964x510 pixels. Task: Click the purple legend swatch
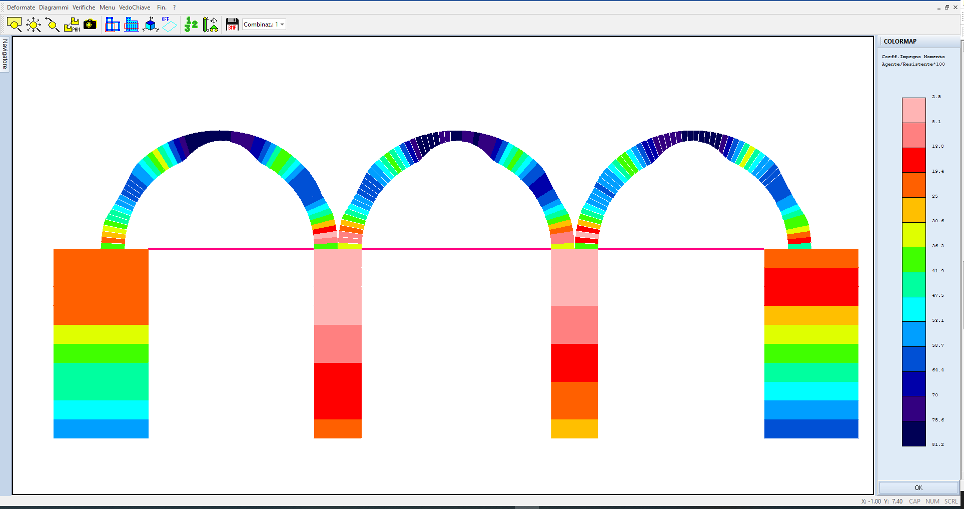pyautogui.click(x=914, y=409)
